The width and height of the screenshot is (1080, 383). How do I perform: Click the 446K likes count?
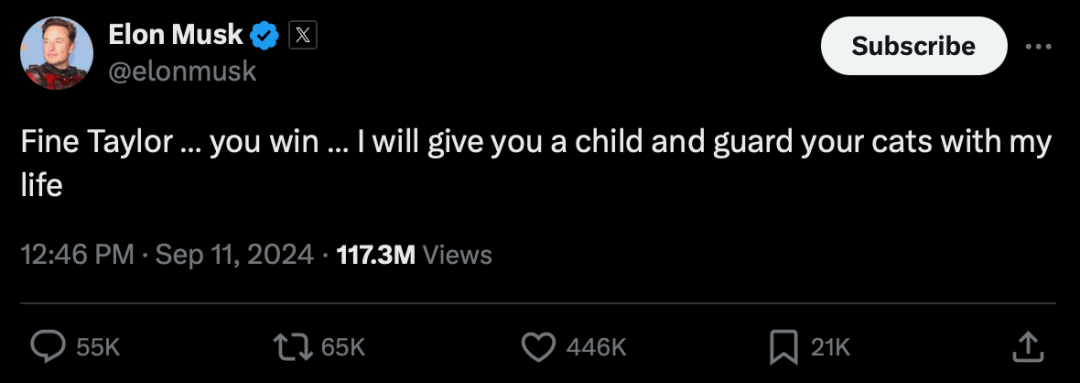pos(596,348)
